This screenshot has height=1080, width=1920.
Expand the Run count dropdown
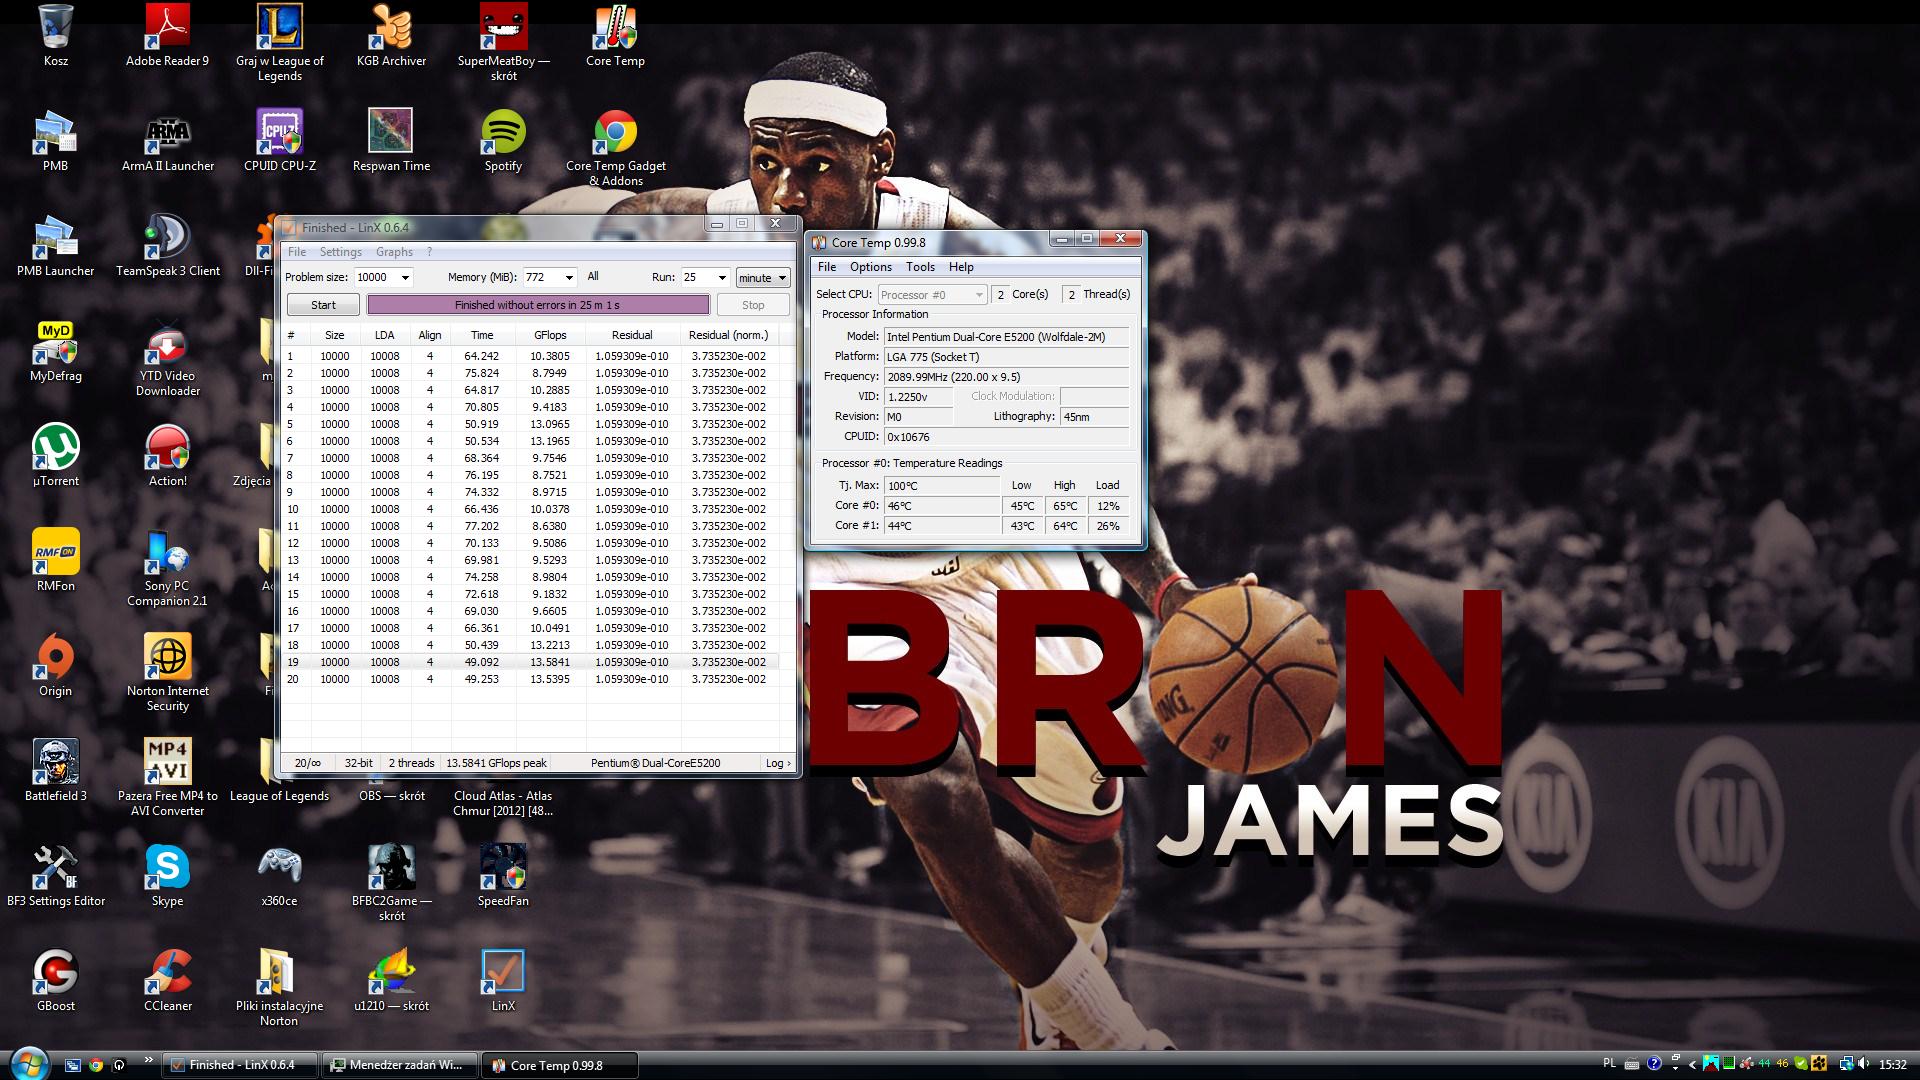coord(721,278)
